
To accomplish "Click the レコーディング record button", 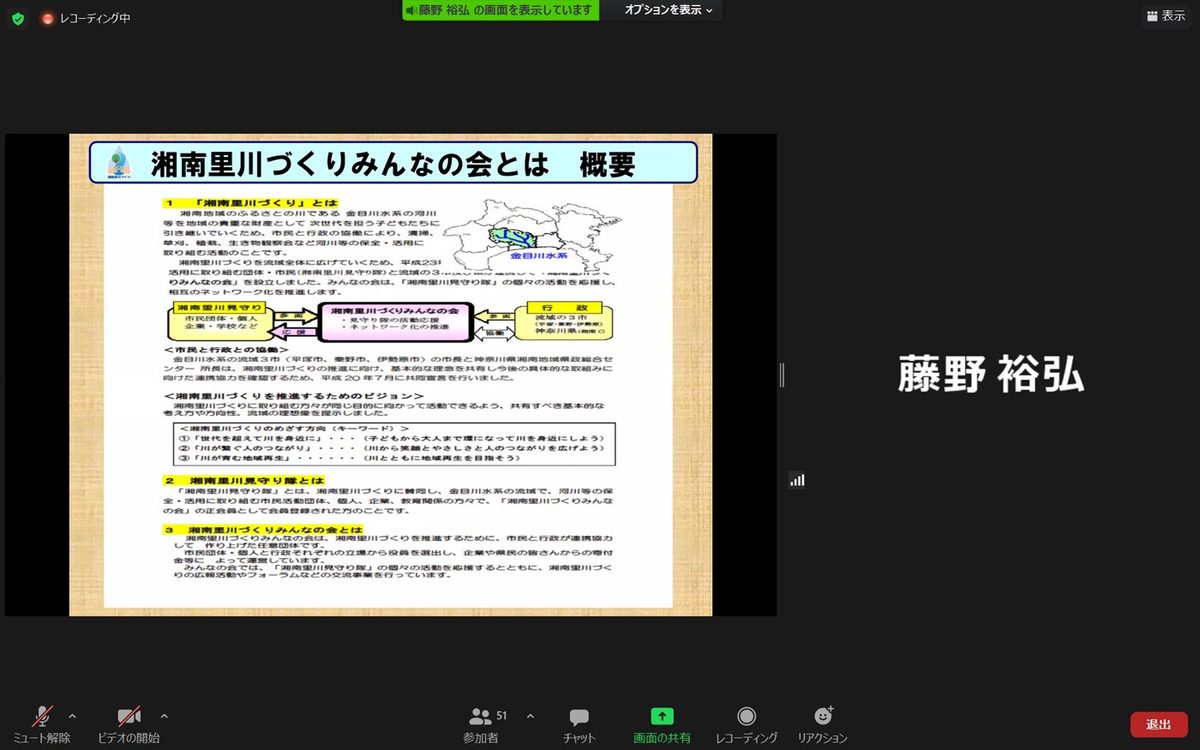I will (x=746, y=724).
